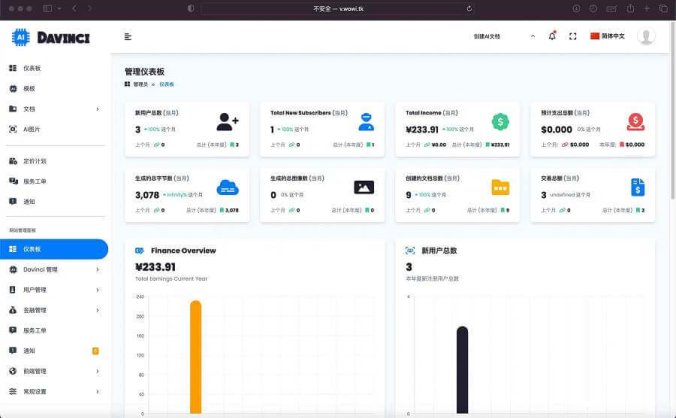676x418 pixels.
Task: Select 定价计划 in the sidebar
Action: (35, 161)
